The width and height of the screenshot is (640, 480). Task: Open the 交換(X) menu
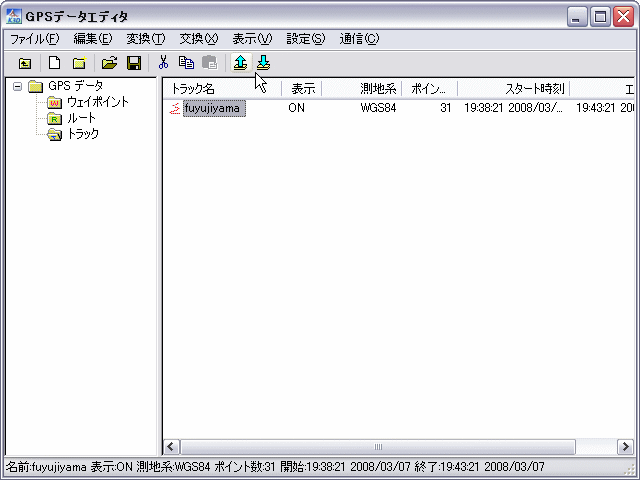click(x=199, y=39)
